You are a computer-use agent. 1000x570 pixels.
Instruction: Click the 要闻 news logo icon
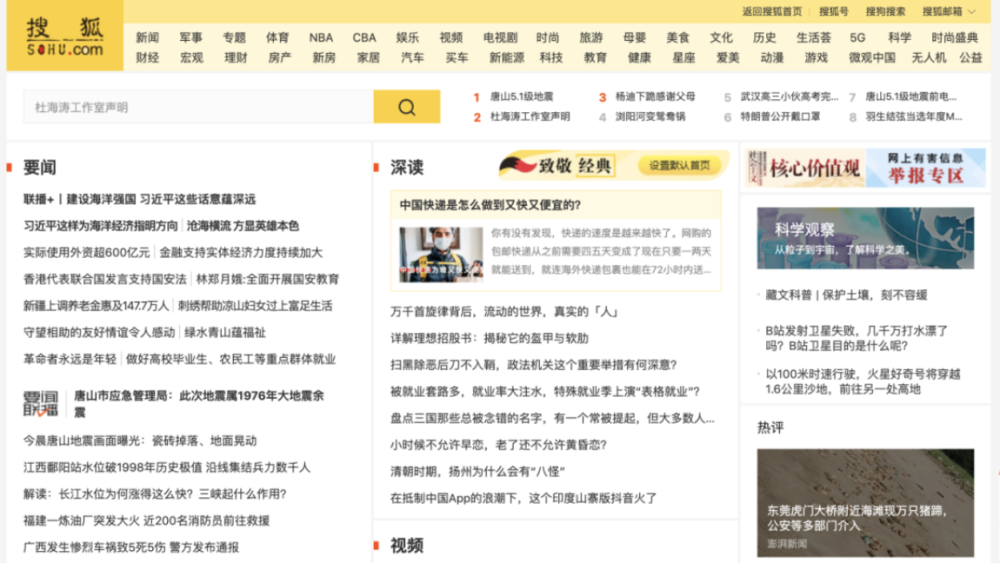point(41,404)
